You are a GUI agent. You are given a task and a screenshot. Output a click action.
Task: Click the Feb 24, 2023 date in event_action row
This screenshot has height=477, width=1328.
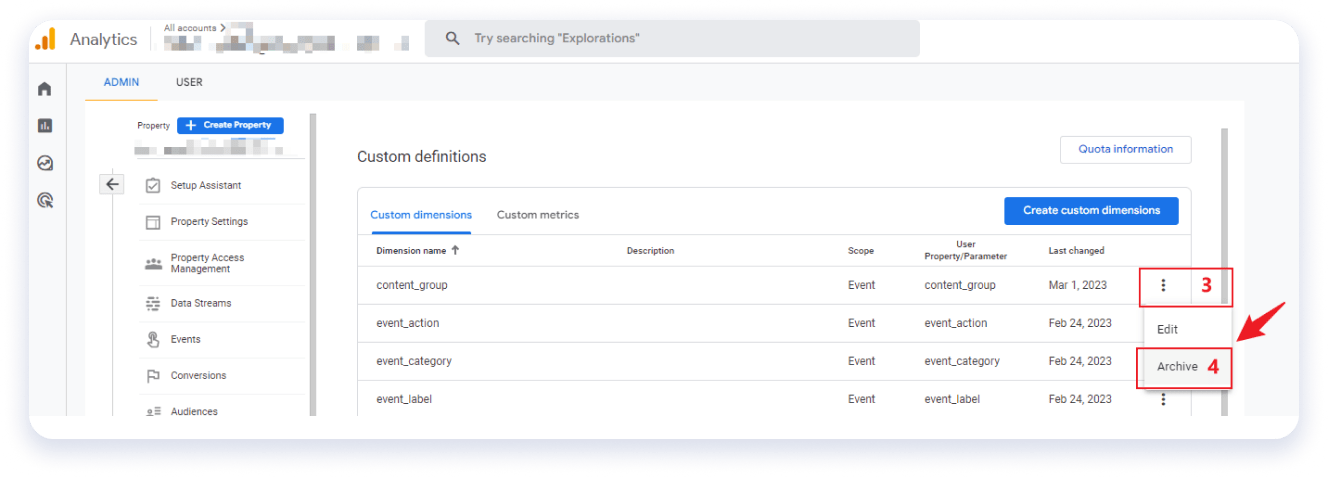click(1080, 323)
